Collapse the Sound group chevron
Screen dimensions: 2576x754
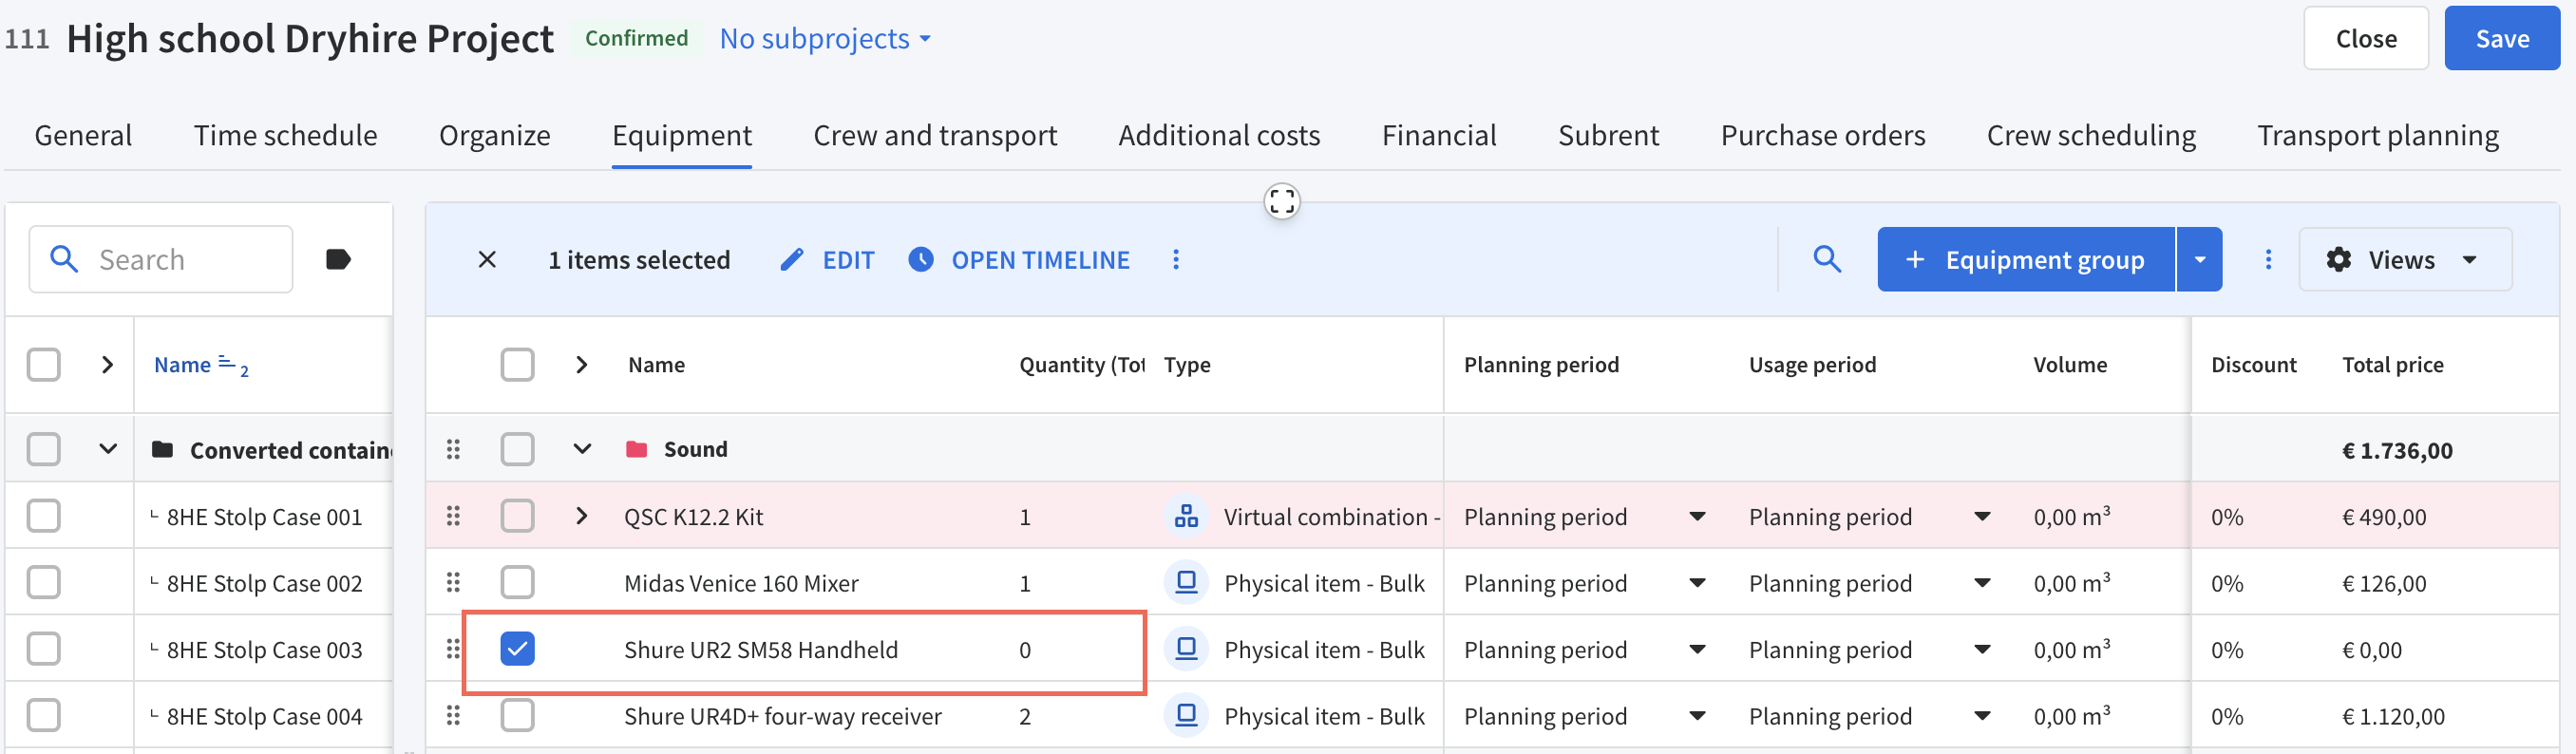[582, 449]
